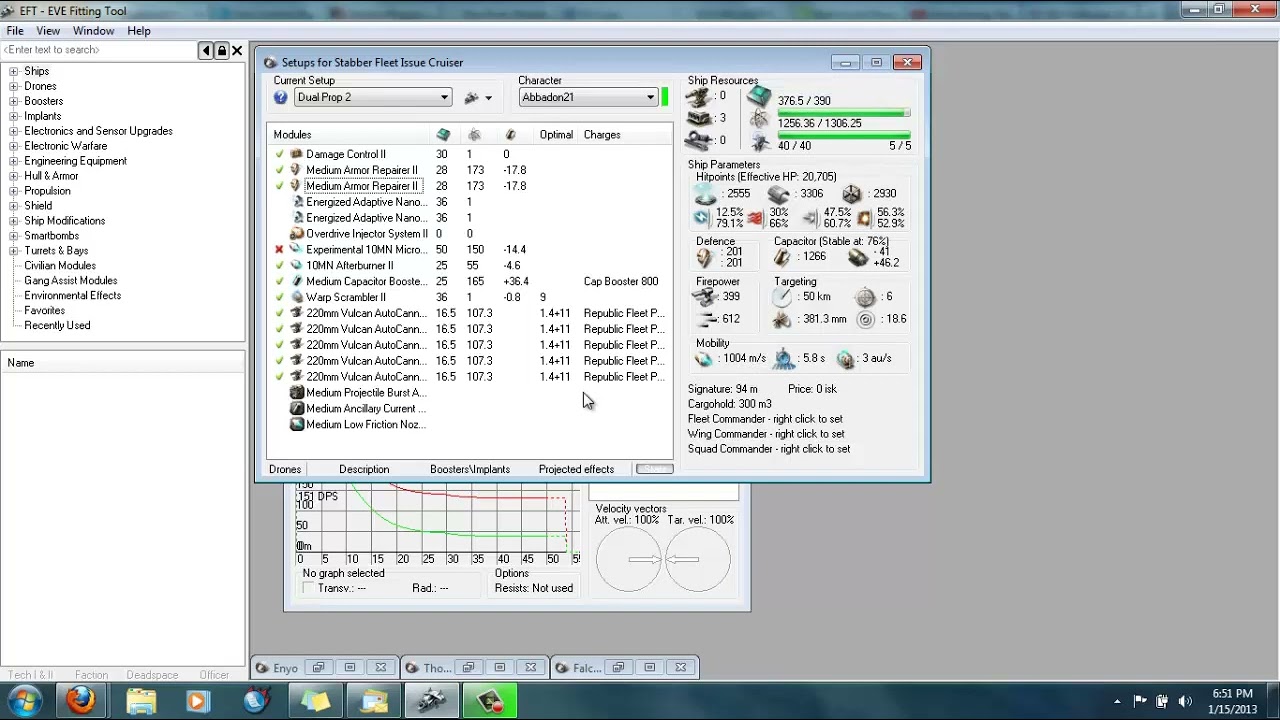
Task: Open the Help menu
Action: coord(139,31)
